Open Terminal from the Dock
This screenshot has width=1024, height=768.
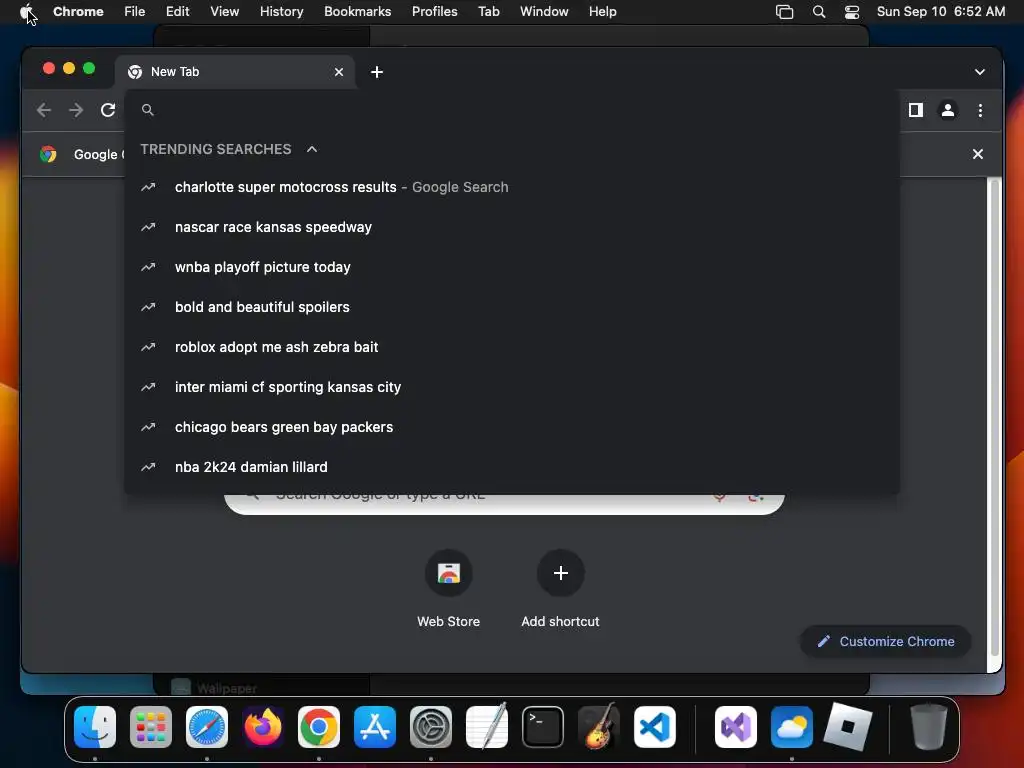pyautogui.click(x=543, y=727)
